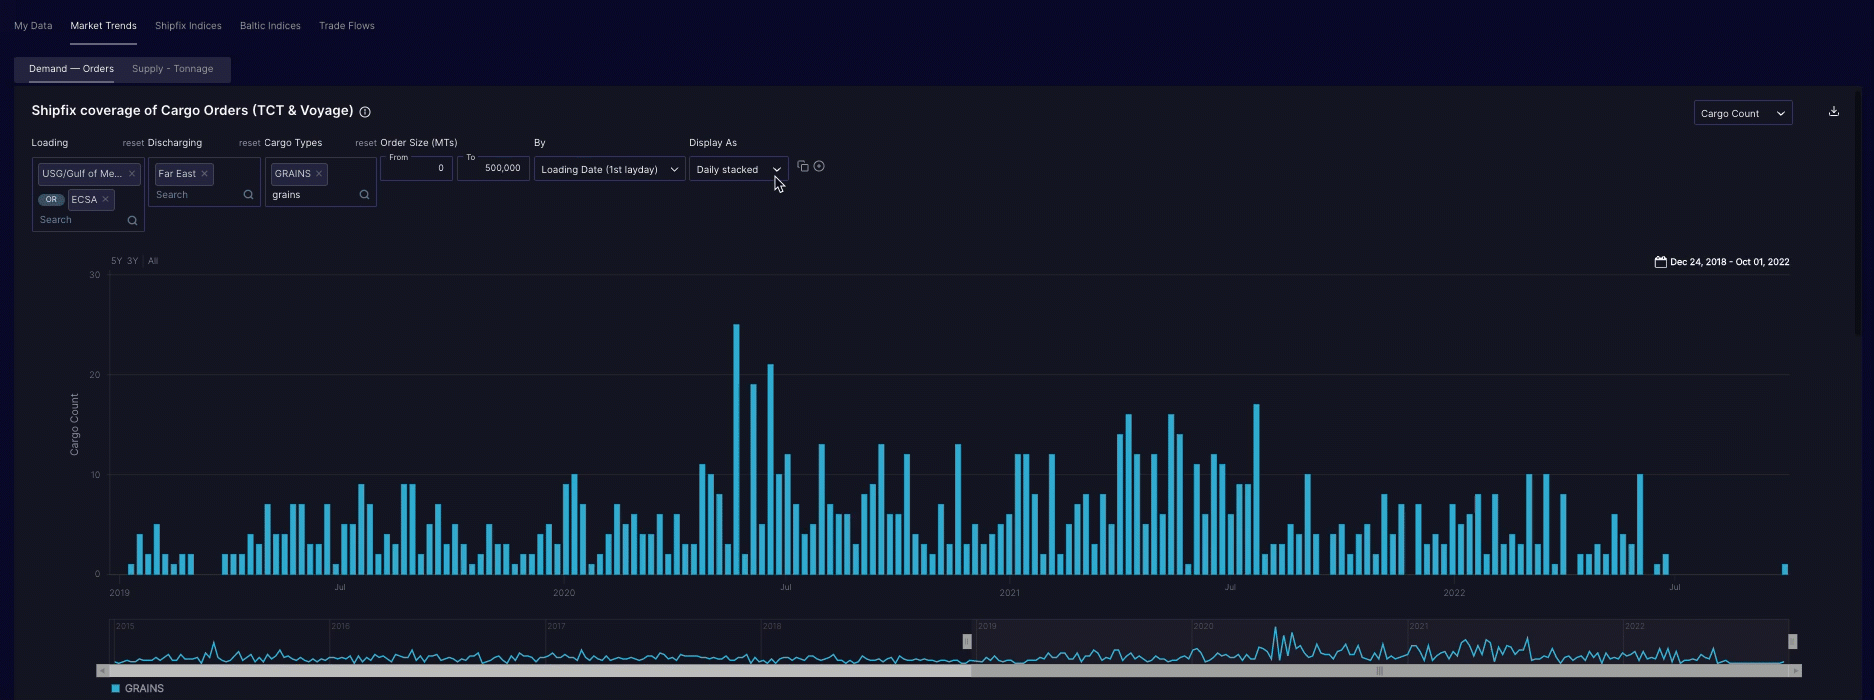The image size is (1874, 700).
Task: Click the right handle of the timeline range slider
Action: click(x=1792, y=642)
